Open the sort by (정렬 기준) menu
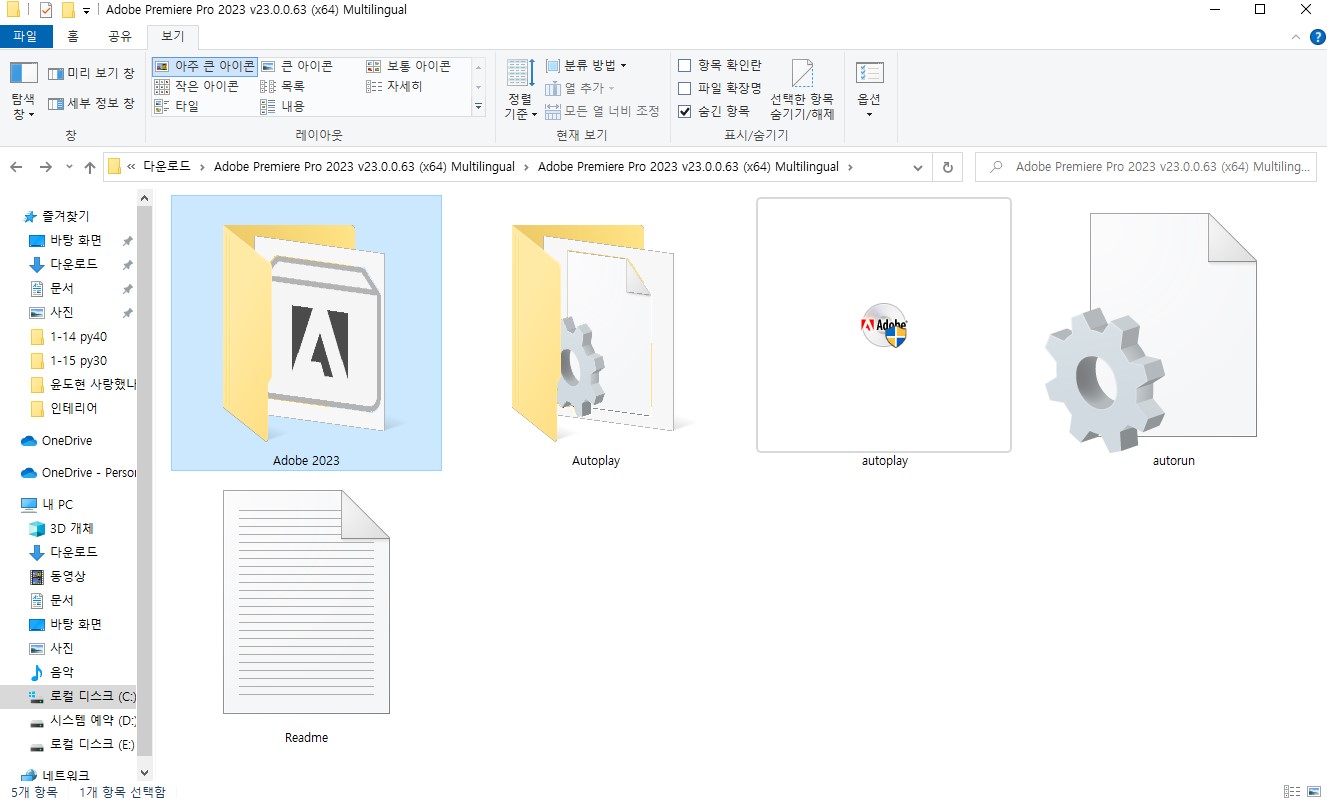 click(519, 90)
